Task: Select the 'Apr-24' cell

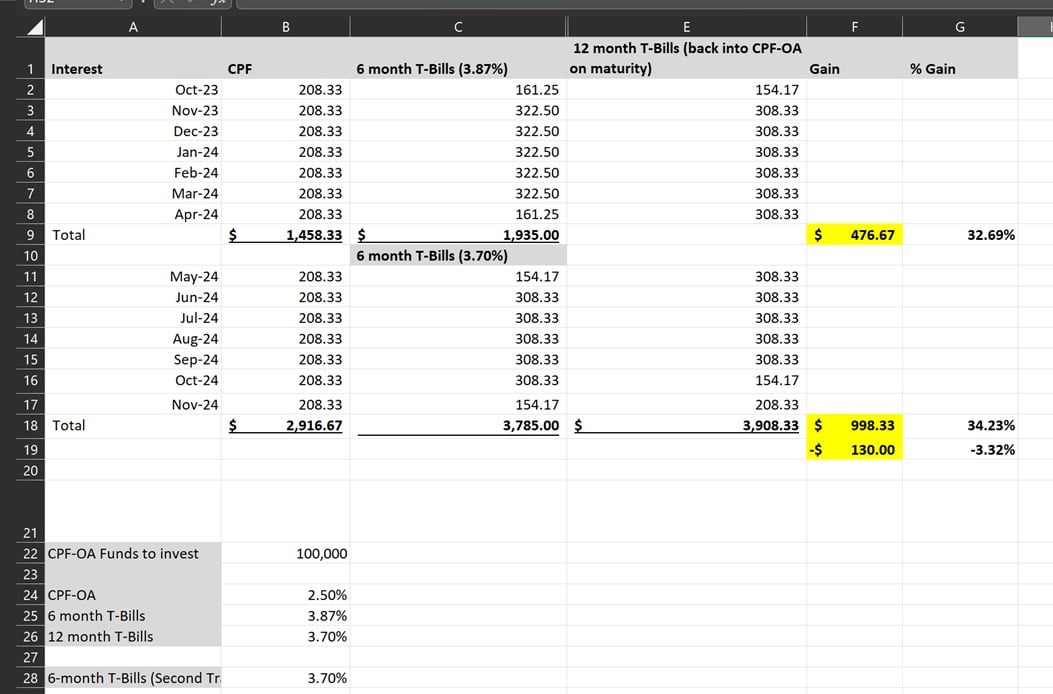Action: (x=133, y=214)
